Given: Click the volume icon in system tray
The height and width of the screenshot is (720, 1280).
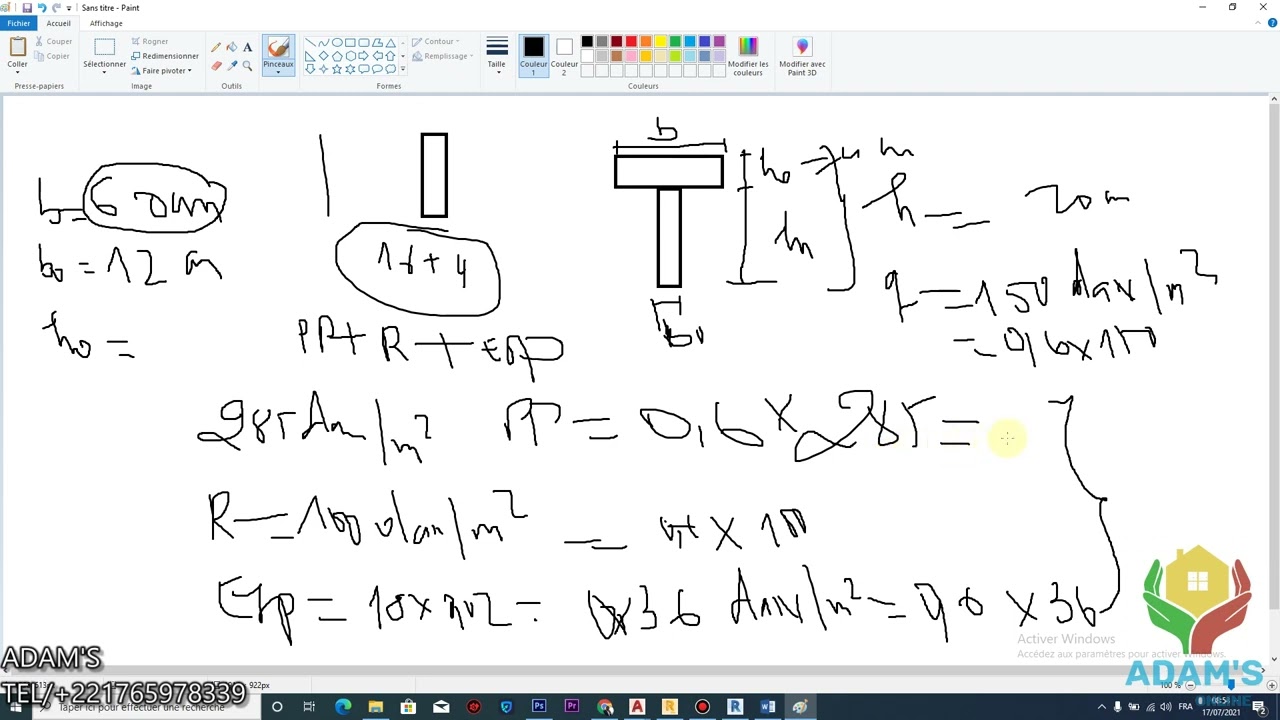Looking at the screenshot, I should (1165, 707).
